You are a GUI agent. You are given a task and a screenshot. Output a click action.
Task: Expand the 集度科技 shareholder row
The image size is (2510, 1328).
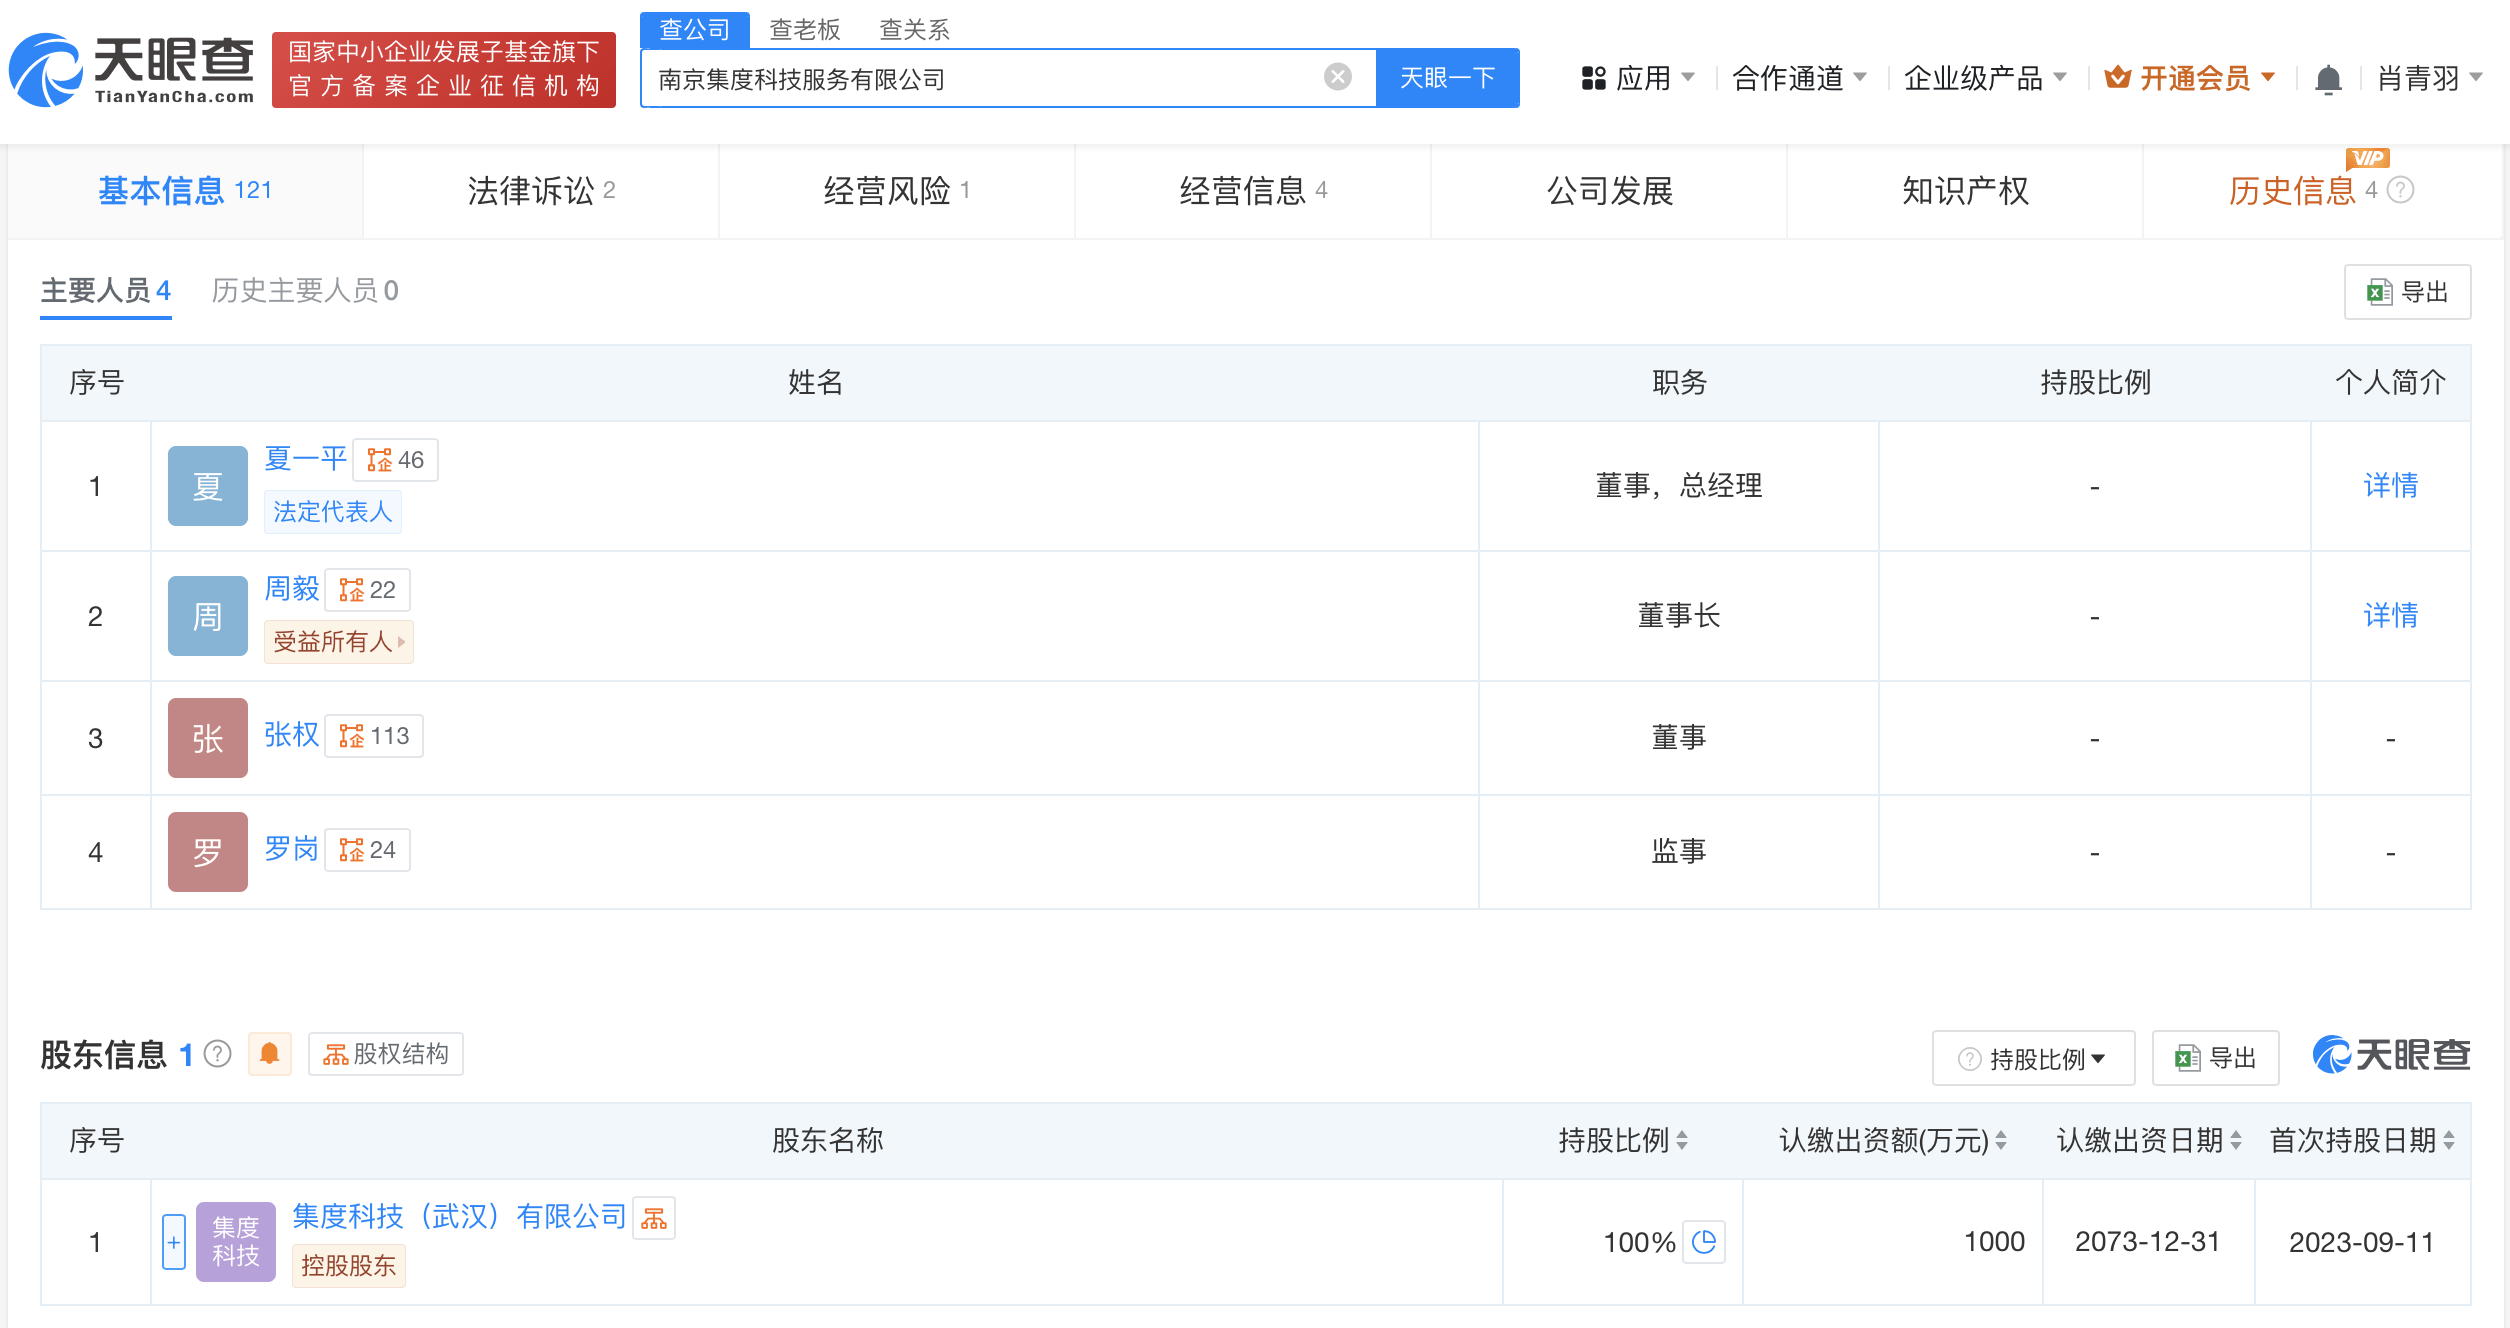[174, 1242]
